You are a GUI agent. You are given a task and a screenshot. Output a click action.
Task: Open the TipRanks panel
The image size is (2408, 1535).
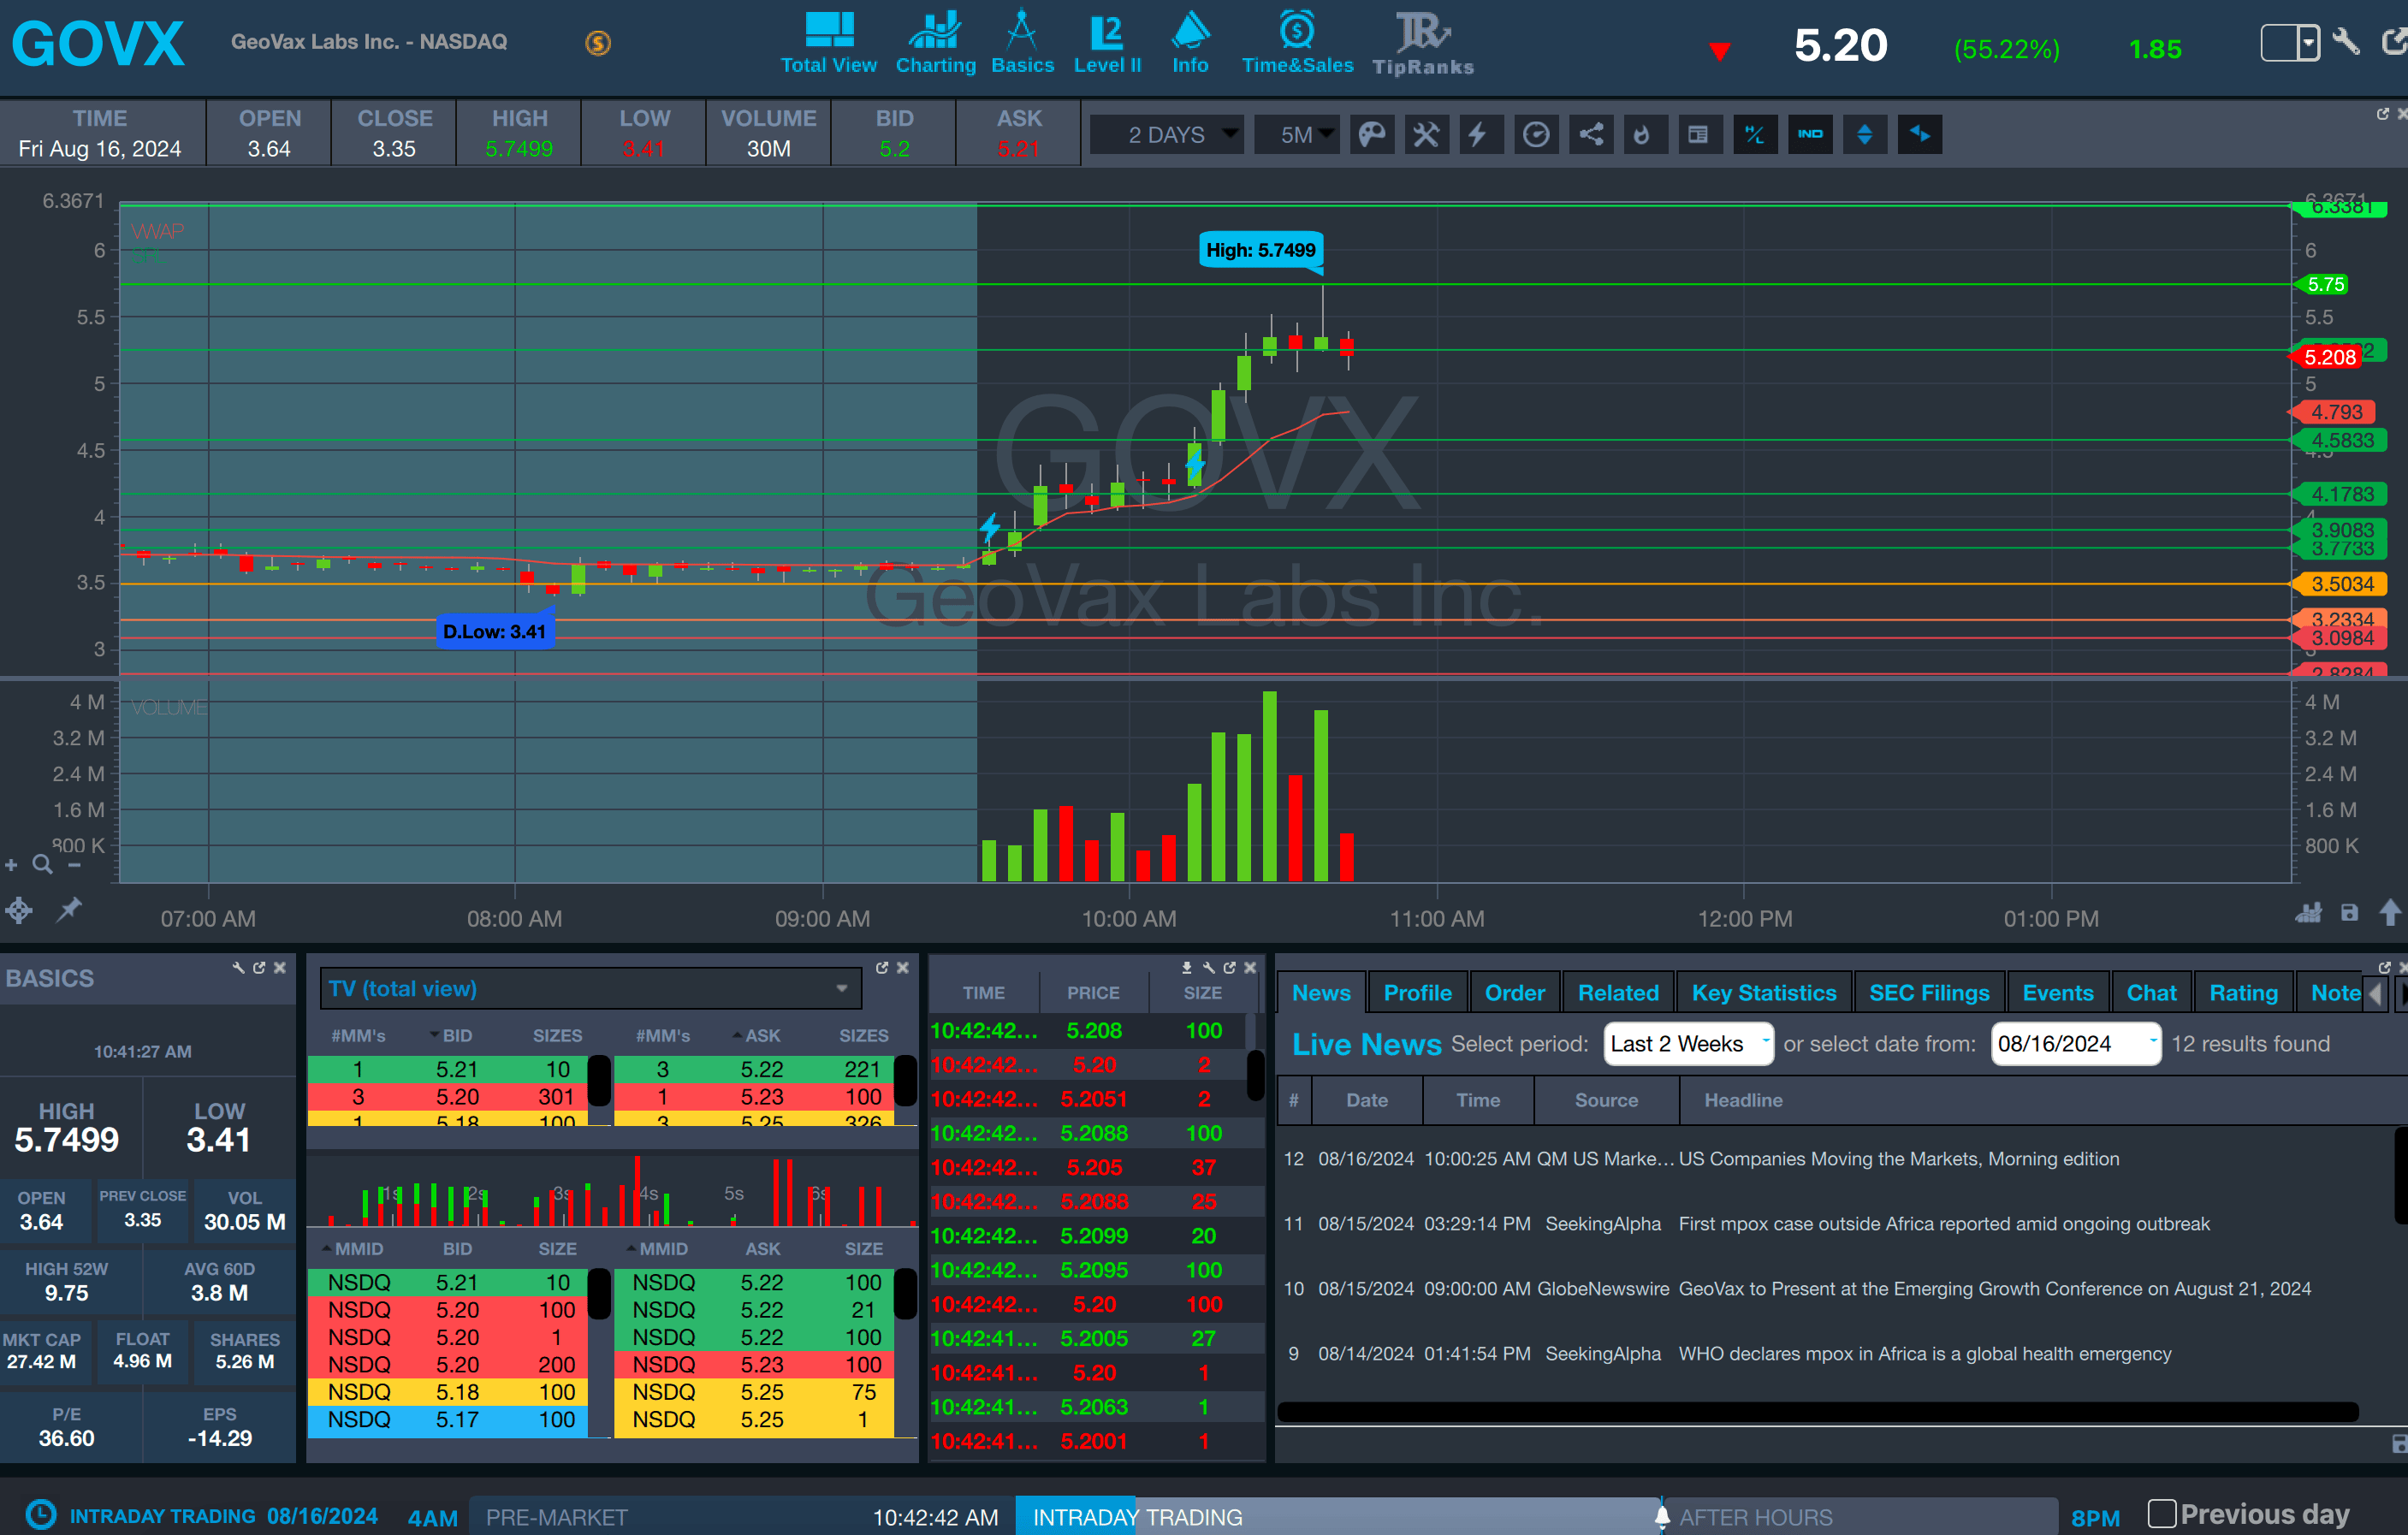click(x=1422, y=44)
